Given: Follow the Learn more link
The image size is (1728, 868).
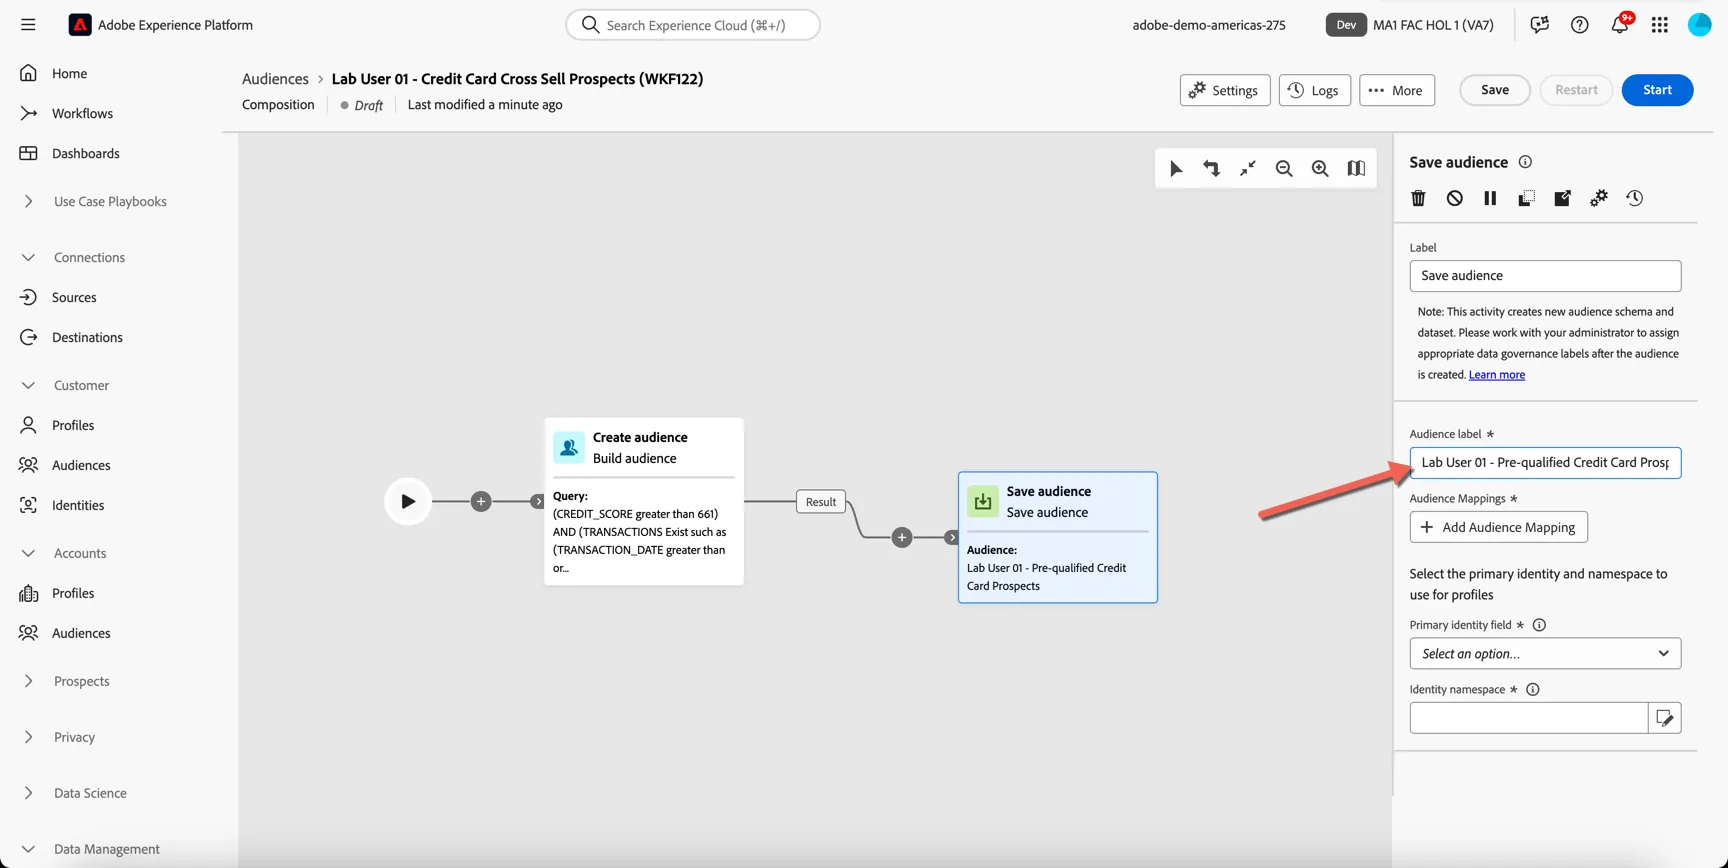Looking at the screenshot, I should 1496,375.
